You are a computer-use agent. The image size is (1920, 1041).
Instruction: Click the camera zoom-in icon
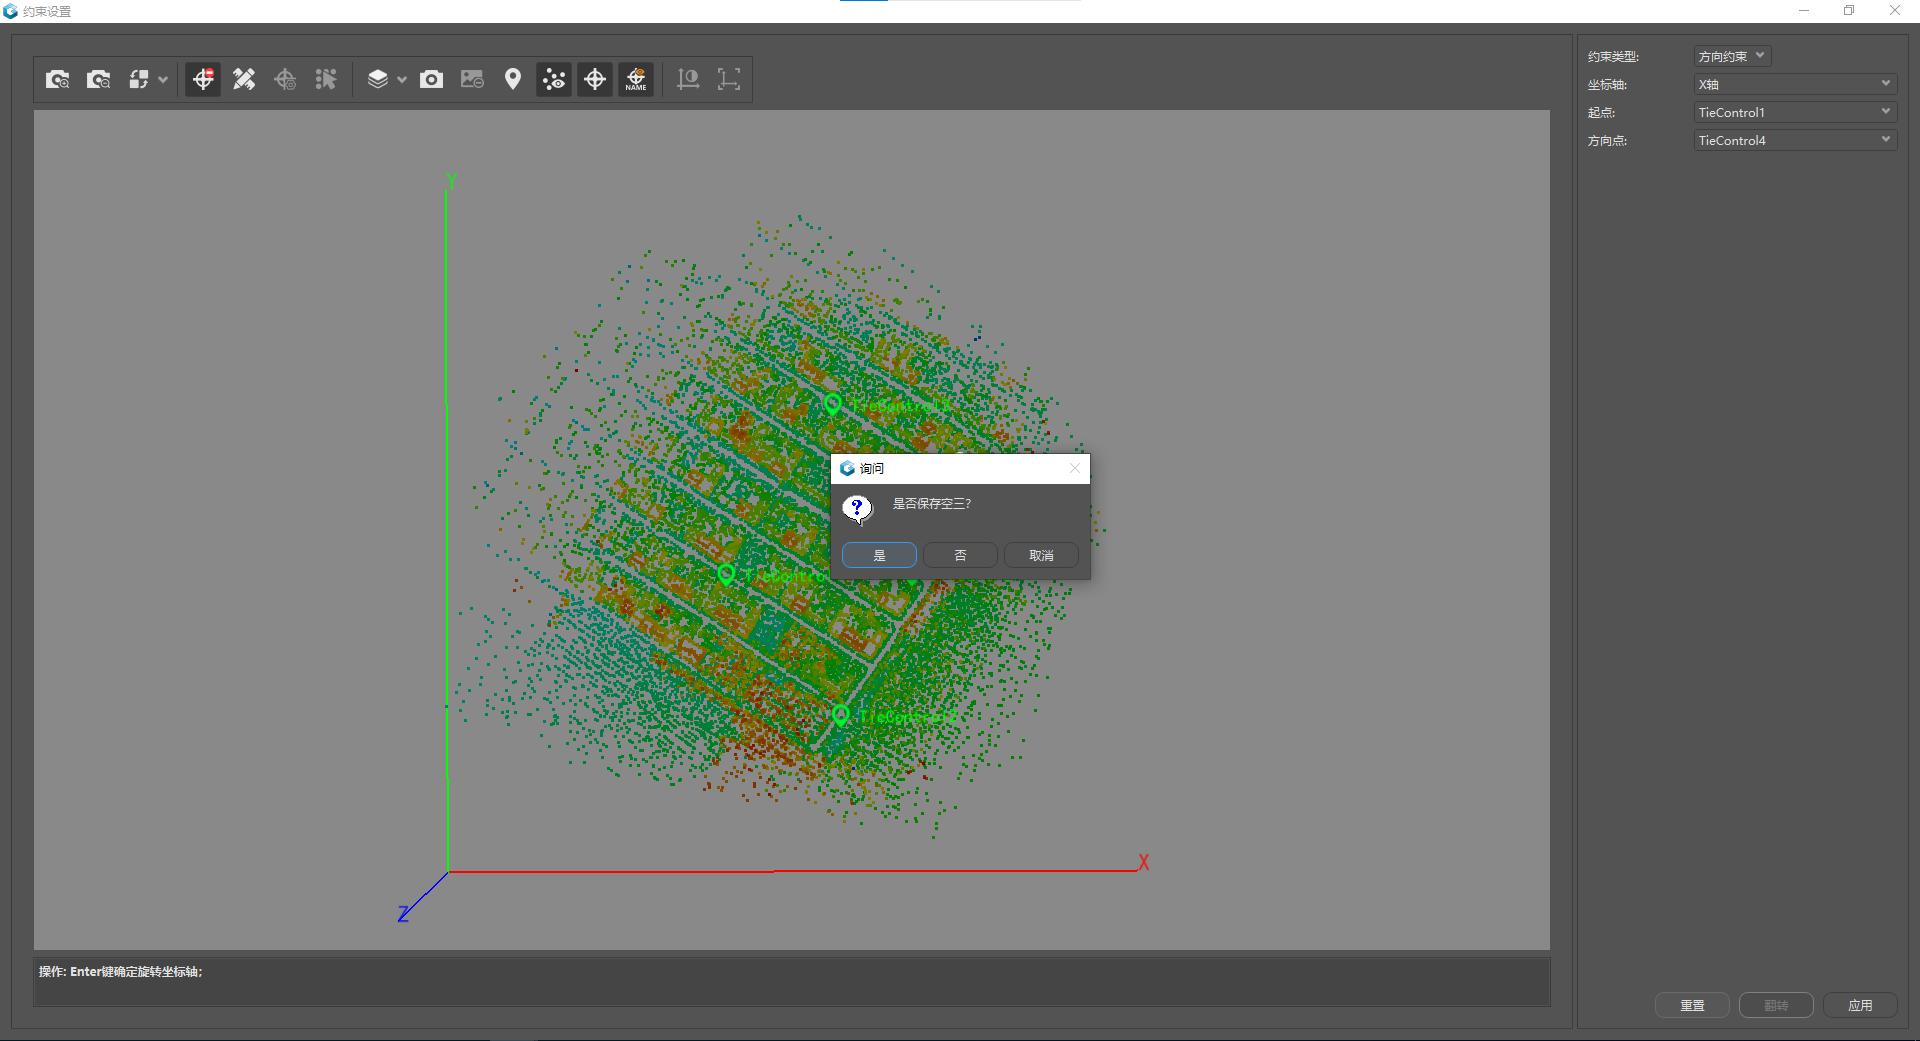58,79
